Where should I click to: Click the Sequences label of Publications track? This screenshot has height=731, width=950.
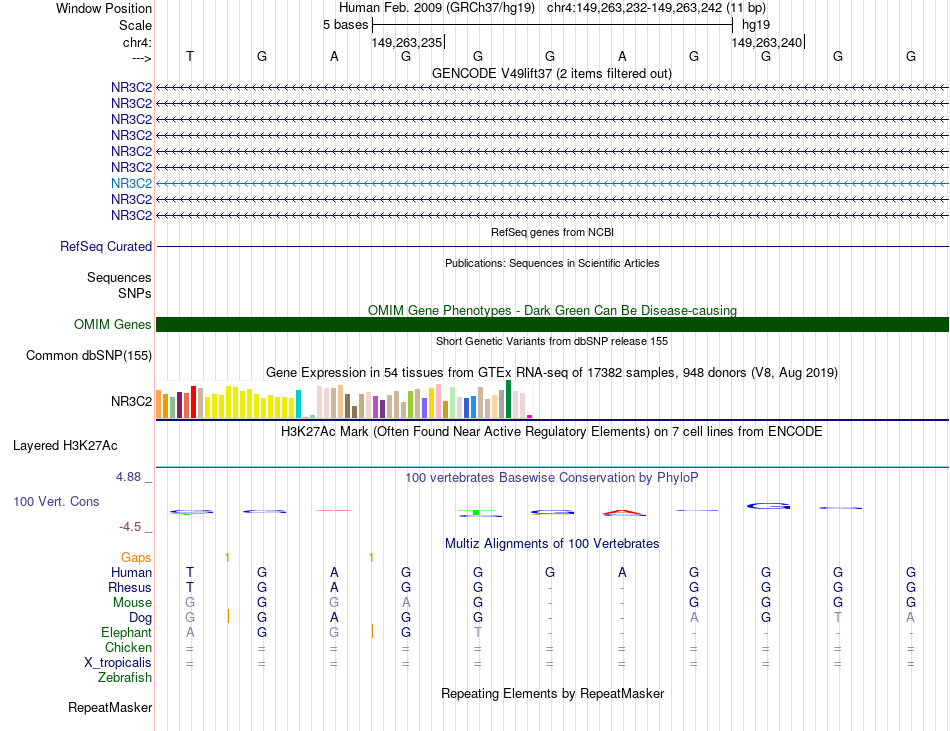pos(119,277)
